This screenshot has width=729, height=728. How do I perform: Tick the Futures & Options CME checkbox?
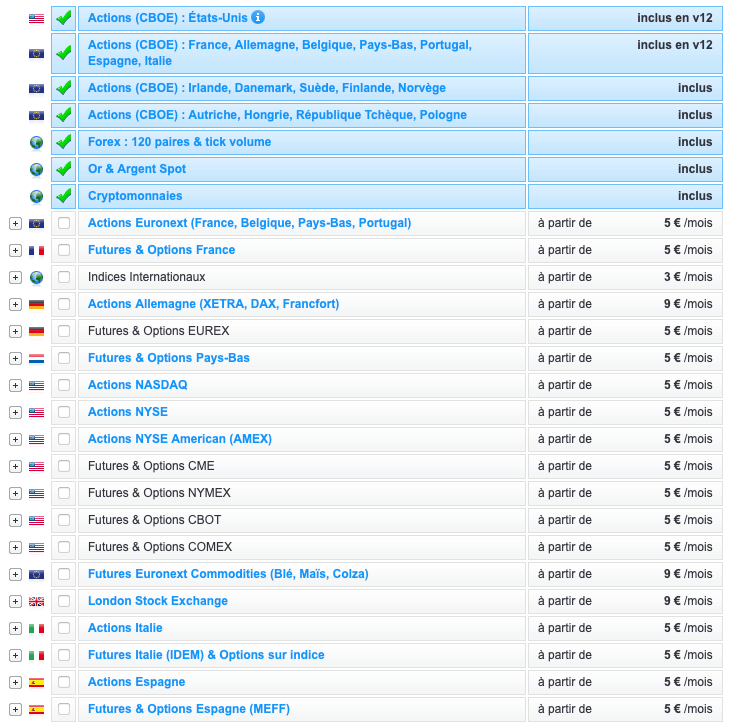click(x=64, y=466)
